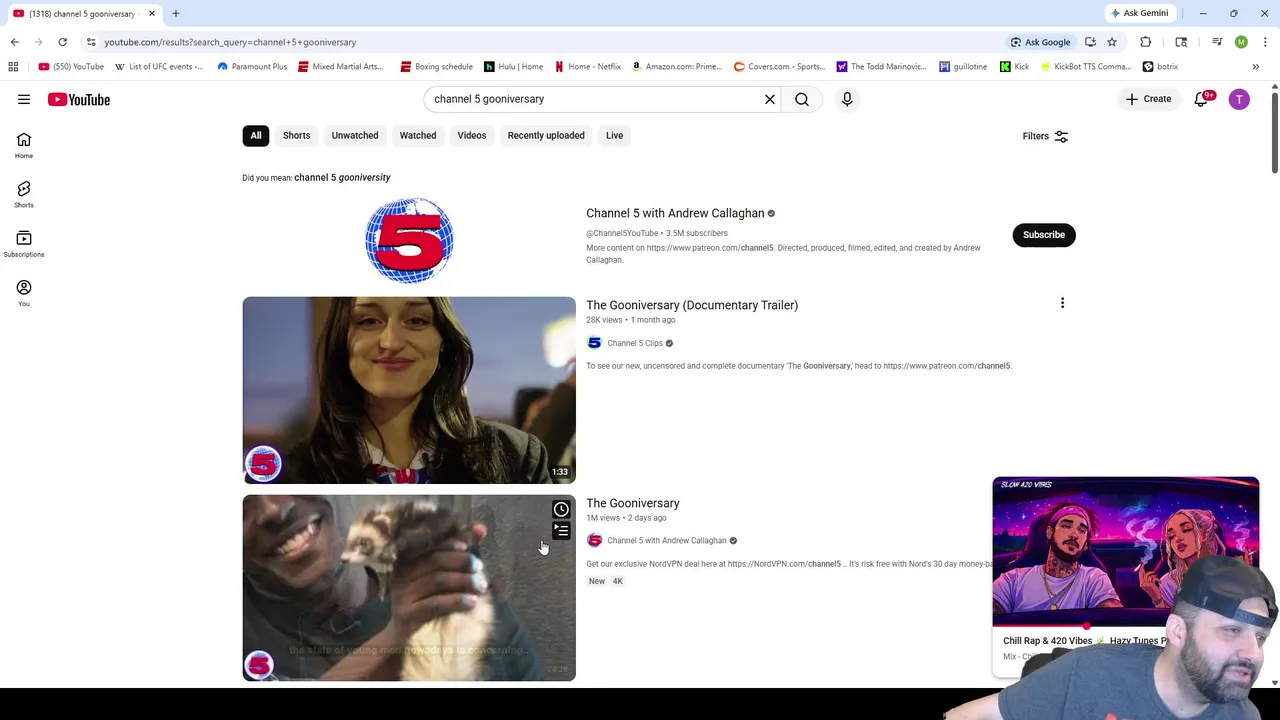Screen dimensions: 1280x720
Task: Click the Create button
Action: coord(1148,99)
